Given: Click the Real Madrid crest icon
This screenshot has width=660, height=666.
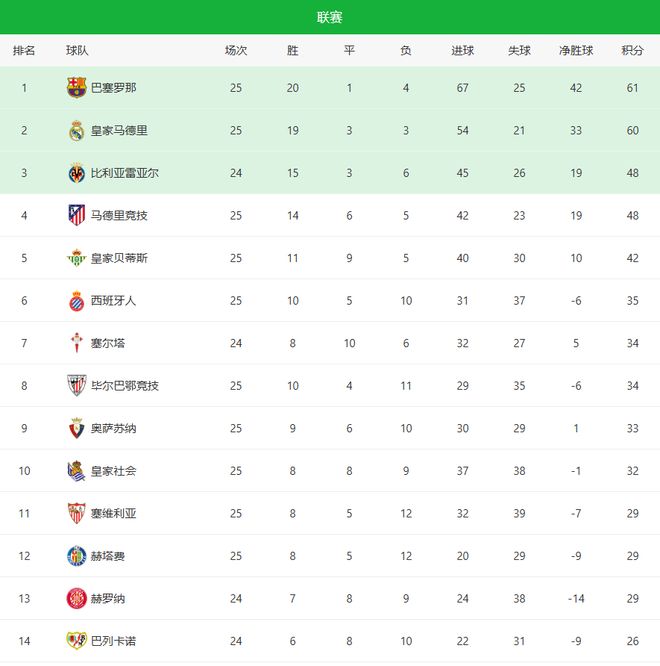Looking at the screenshot, I should coord(76,131).
